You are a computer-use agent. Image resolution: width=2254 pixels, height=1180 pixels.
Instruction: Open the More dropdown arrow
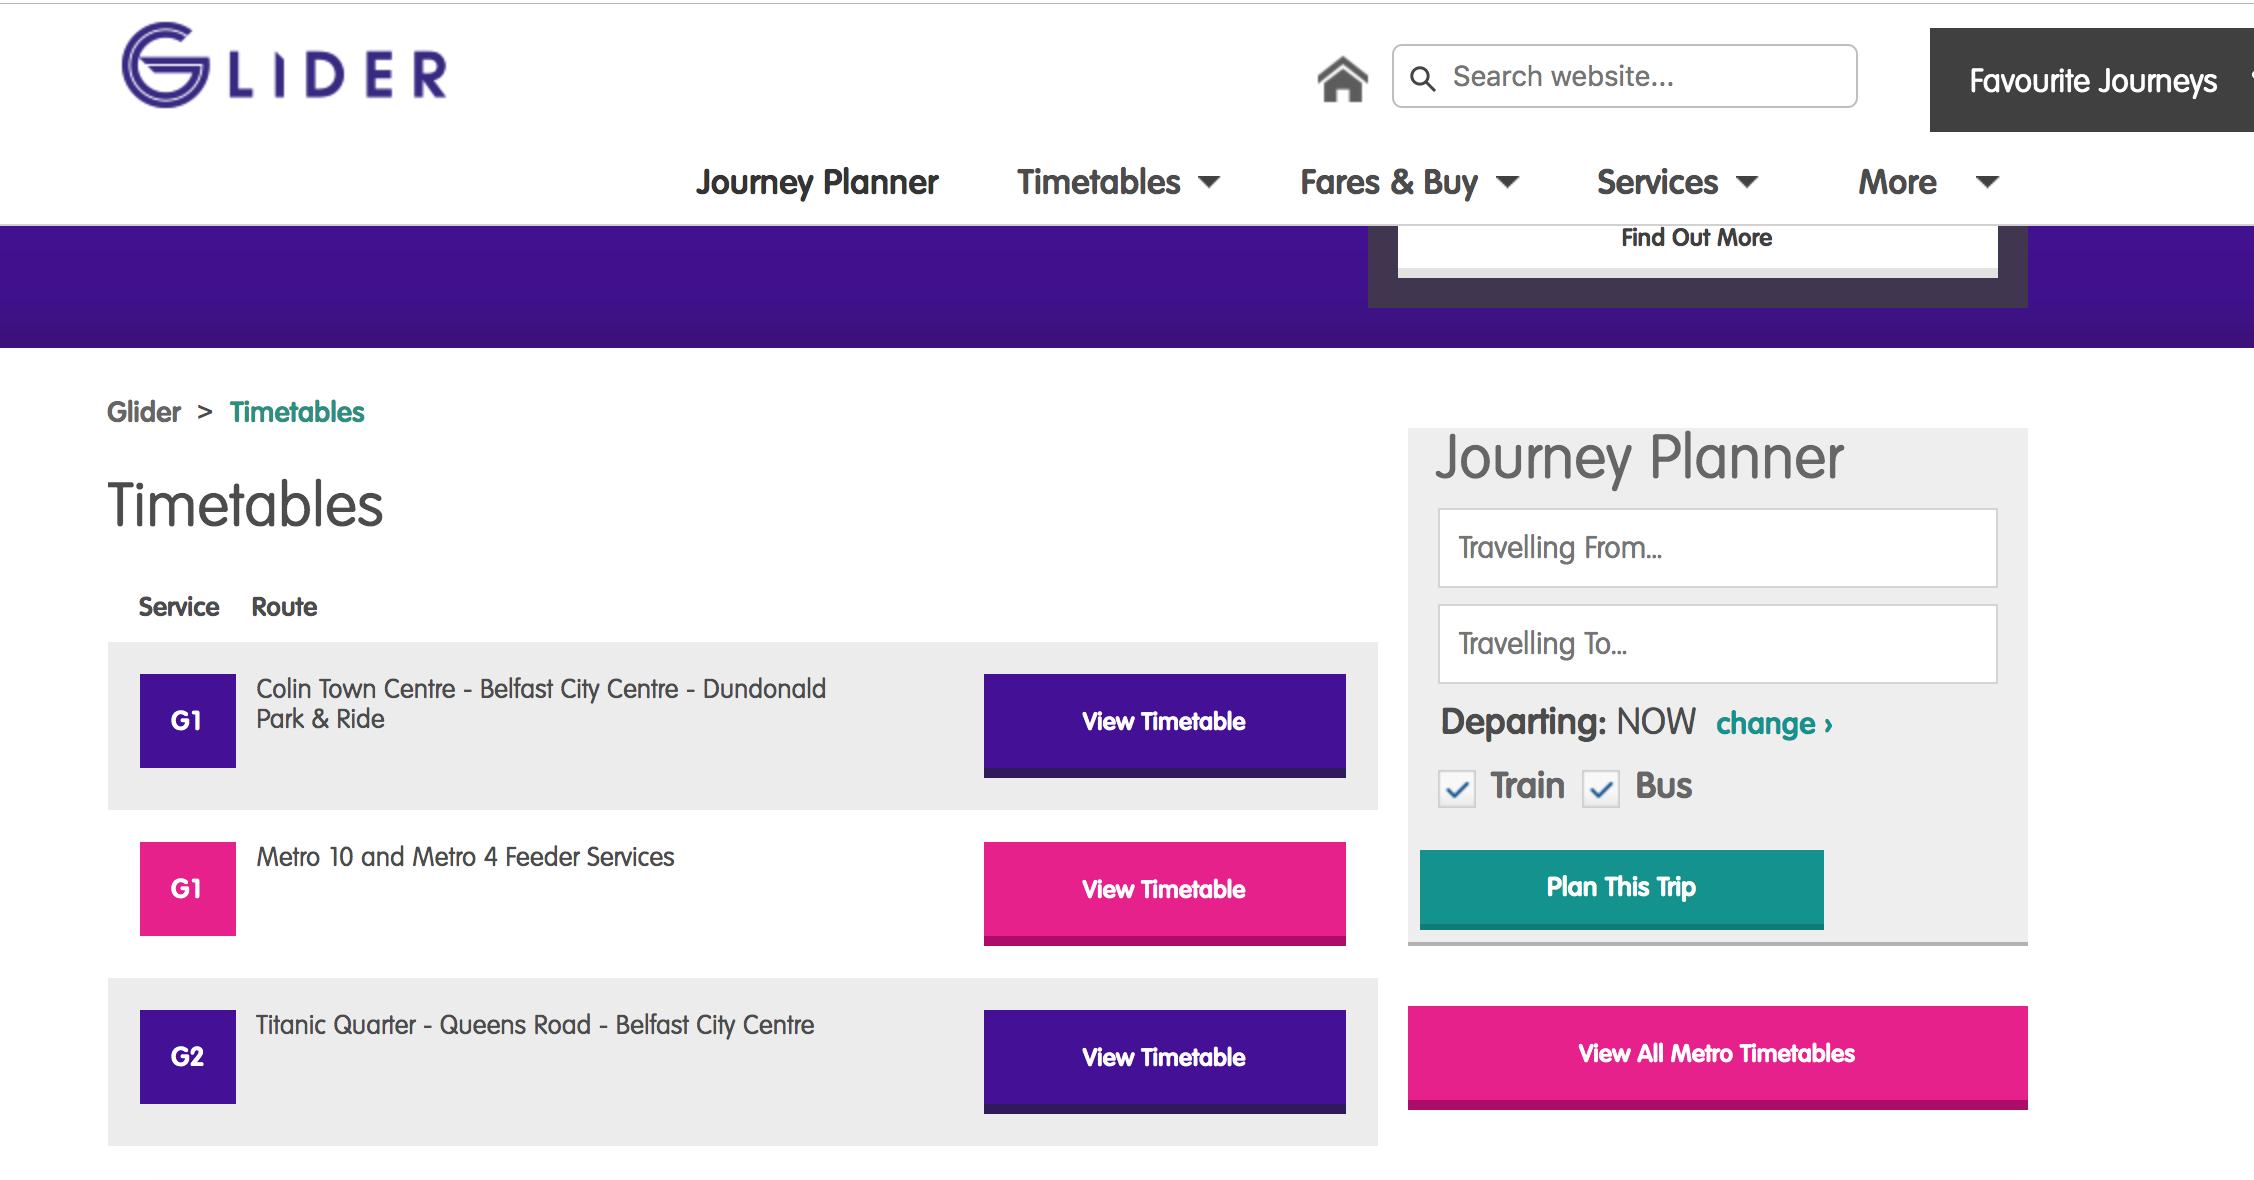(1987, 182)
